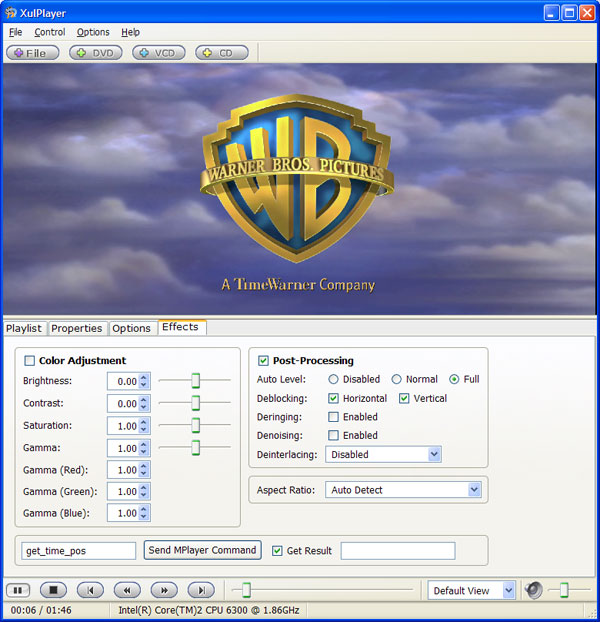Increase Brightness with up spinner arrow
This screenshot has width=600, height=622.
[x=144, y=377]
